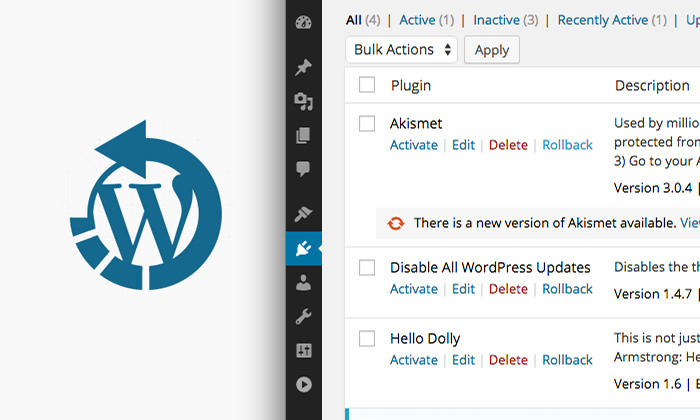Delete Disable All WordPress Updates plugin
700x420 pixels.
coord(508,289)
